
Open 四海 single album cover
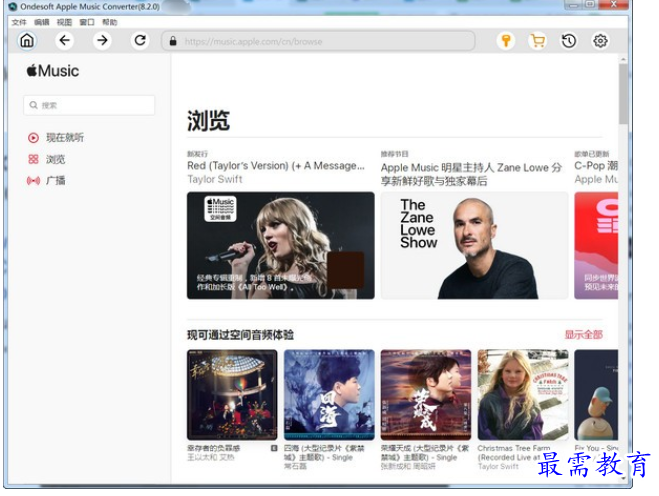click(329, 395)
